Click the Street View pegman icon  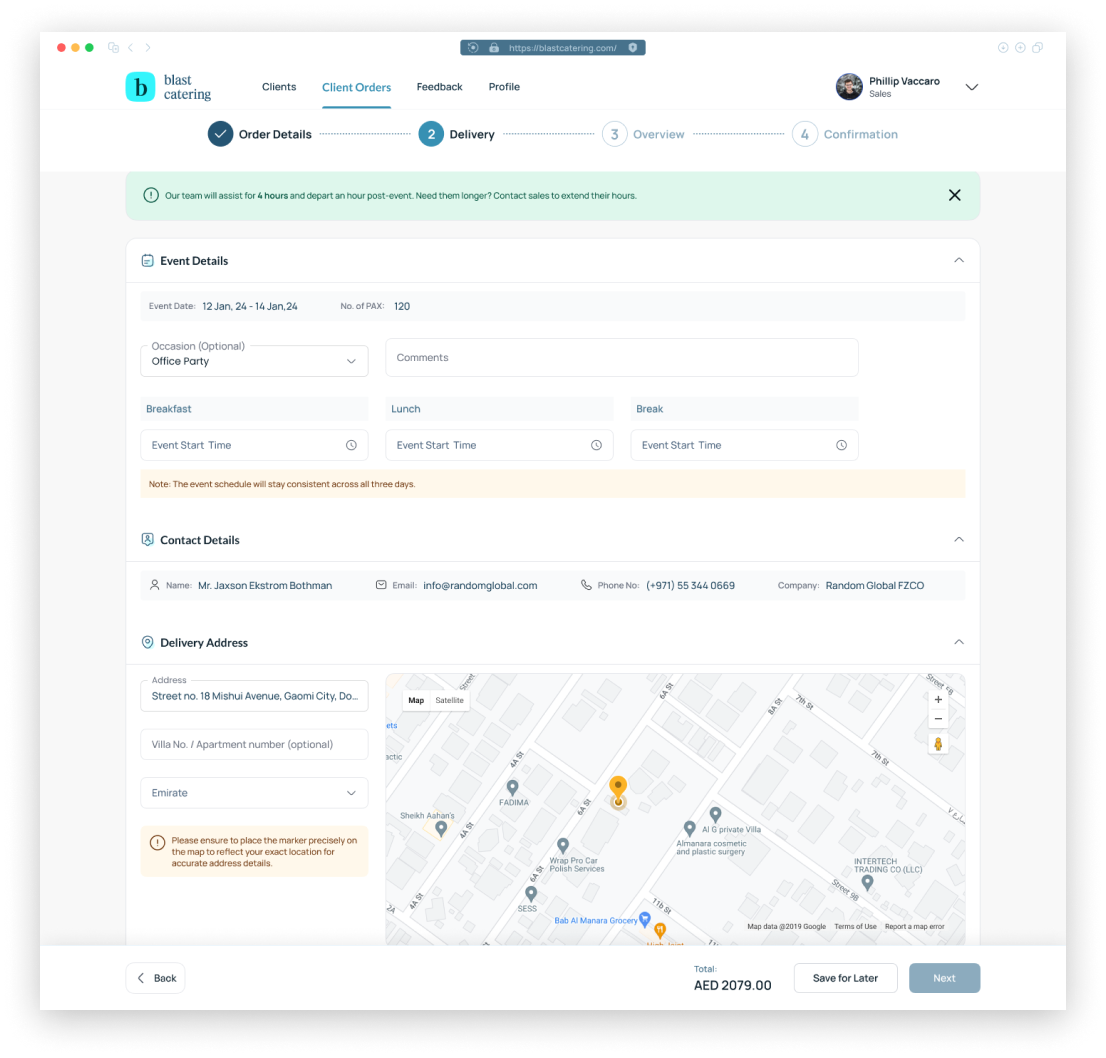coord(937,744)
